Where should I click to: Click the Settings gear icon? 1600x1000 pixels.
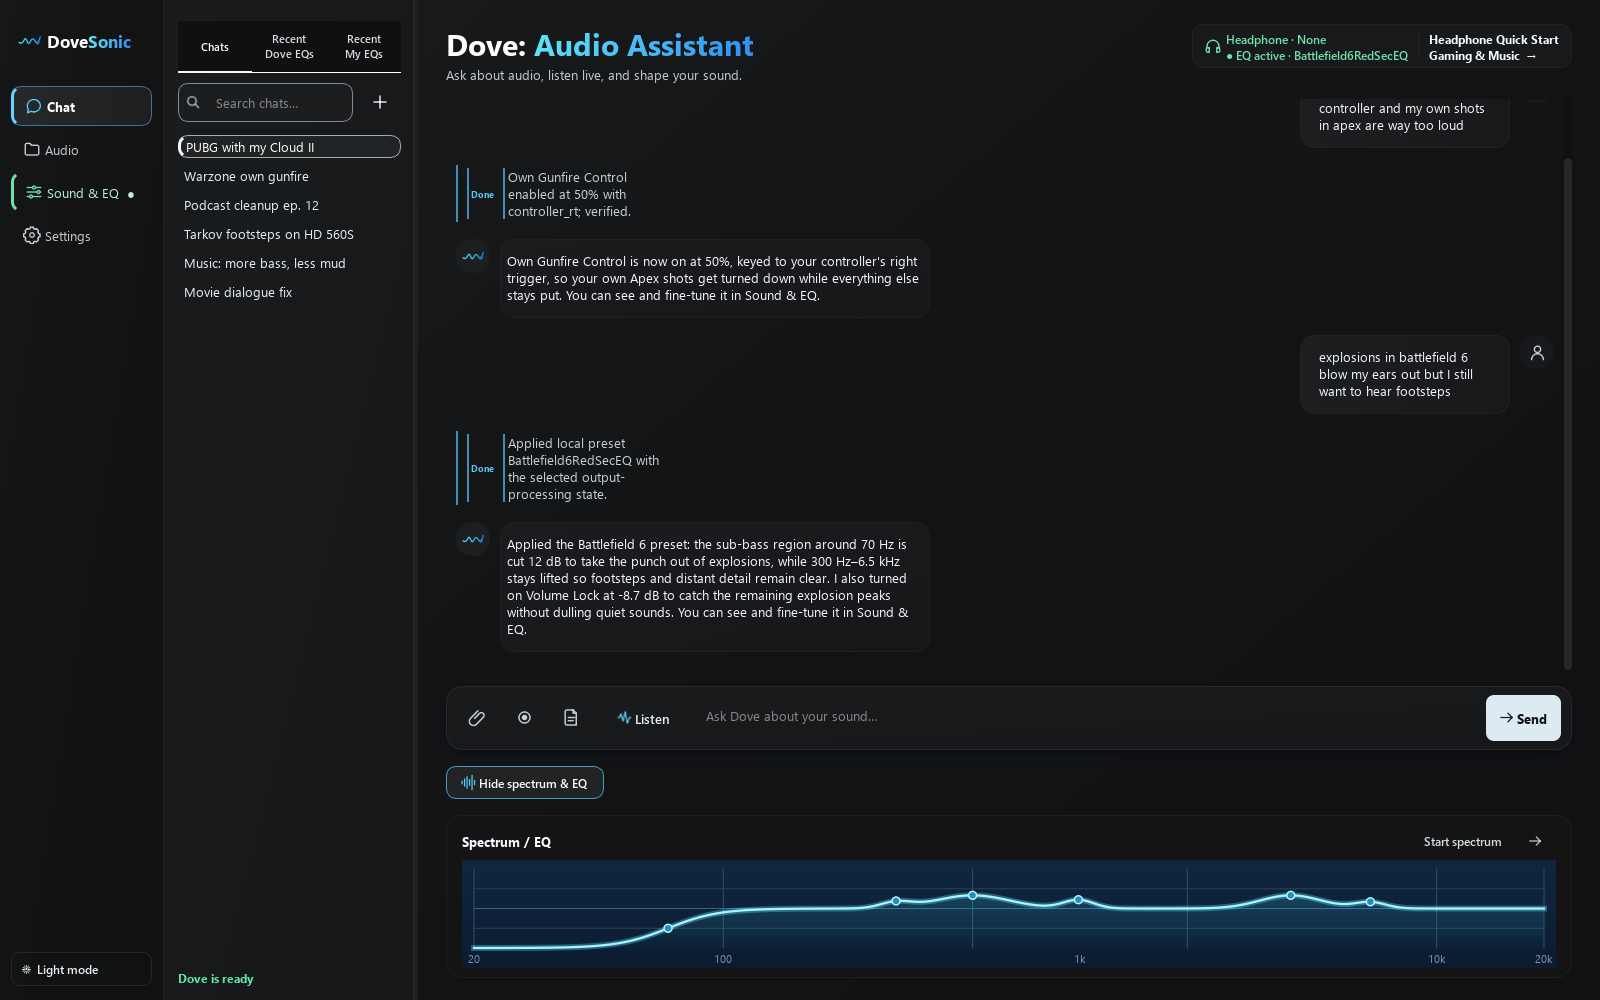point(32,235)
